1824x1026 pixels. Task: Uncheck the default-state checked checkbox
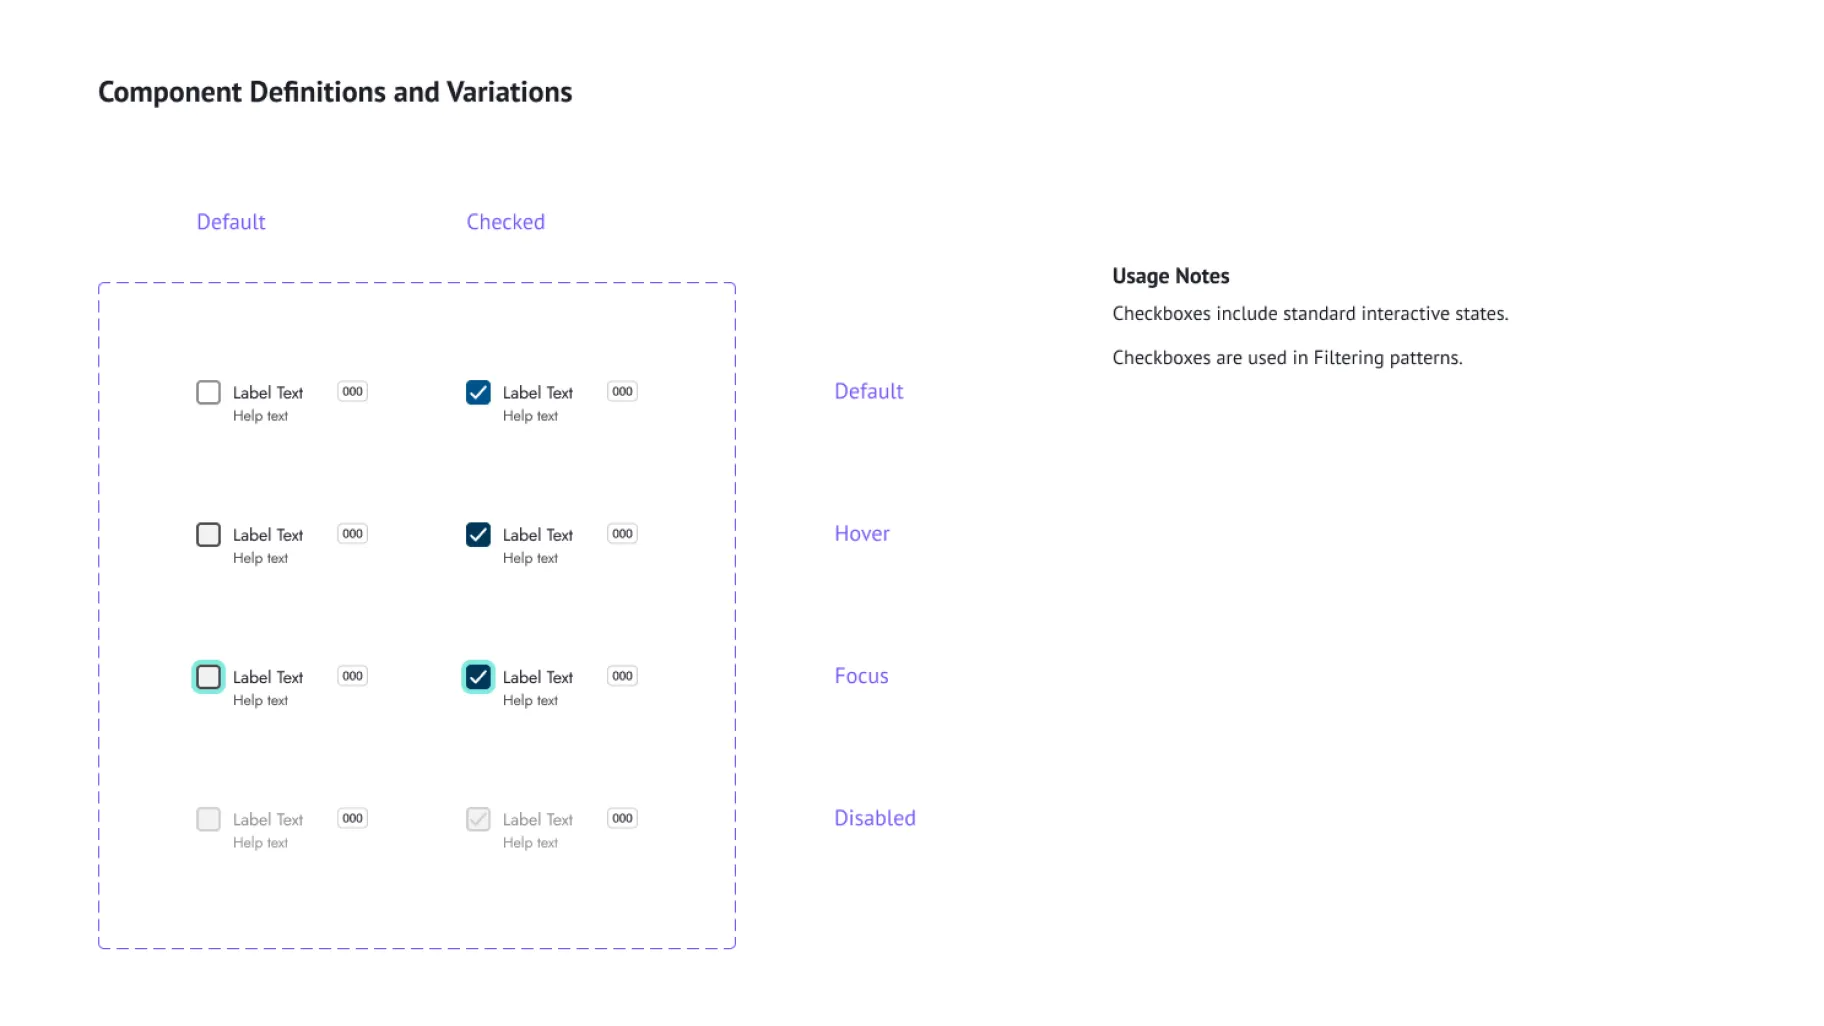(478, 392)
